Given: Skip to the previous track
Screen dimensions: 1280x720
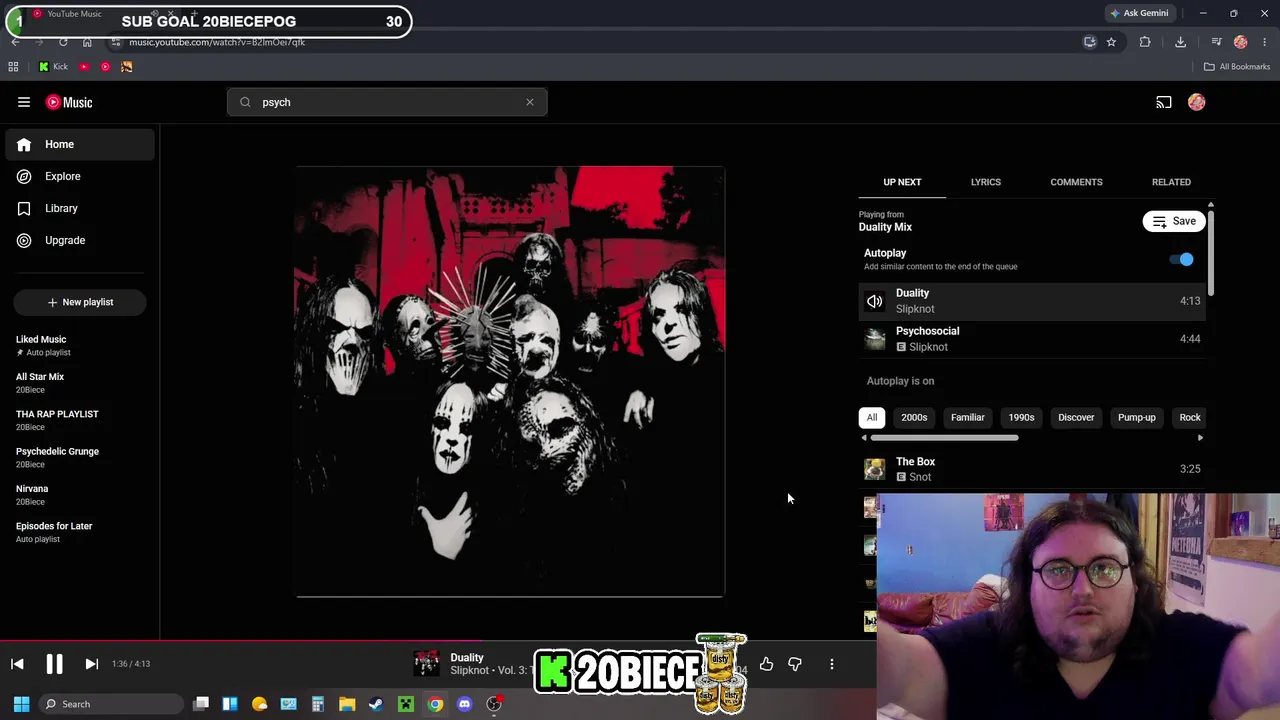Looking at the screenshot, I should click(x=17, y=664).
